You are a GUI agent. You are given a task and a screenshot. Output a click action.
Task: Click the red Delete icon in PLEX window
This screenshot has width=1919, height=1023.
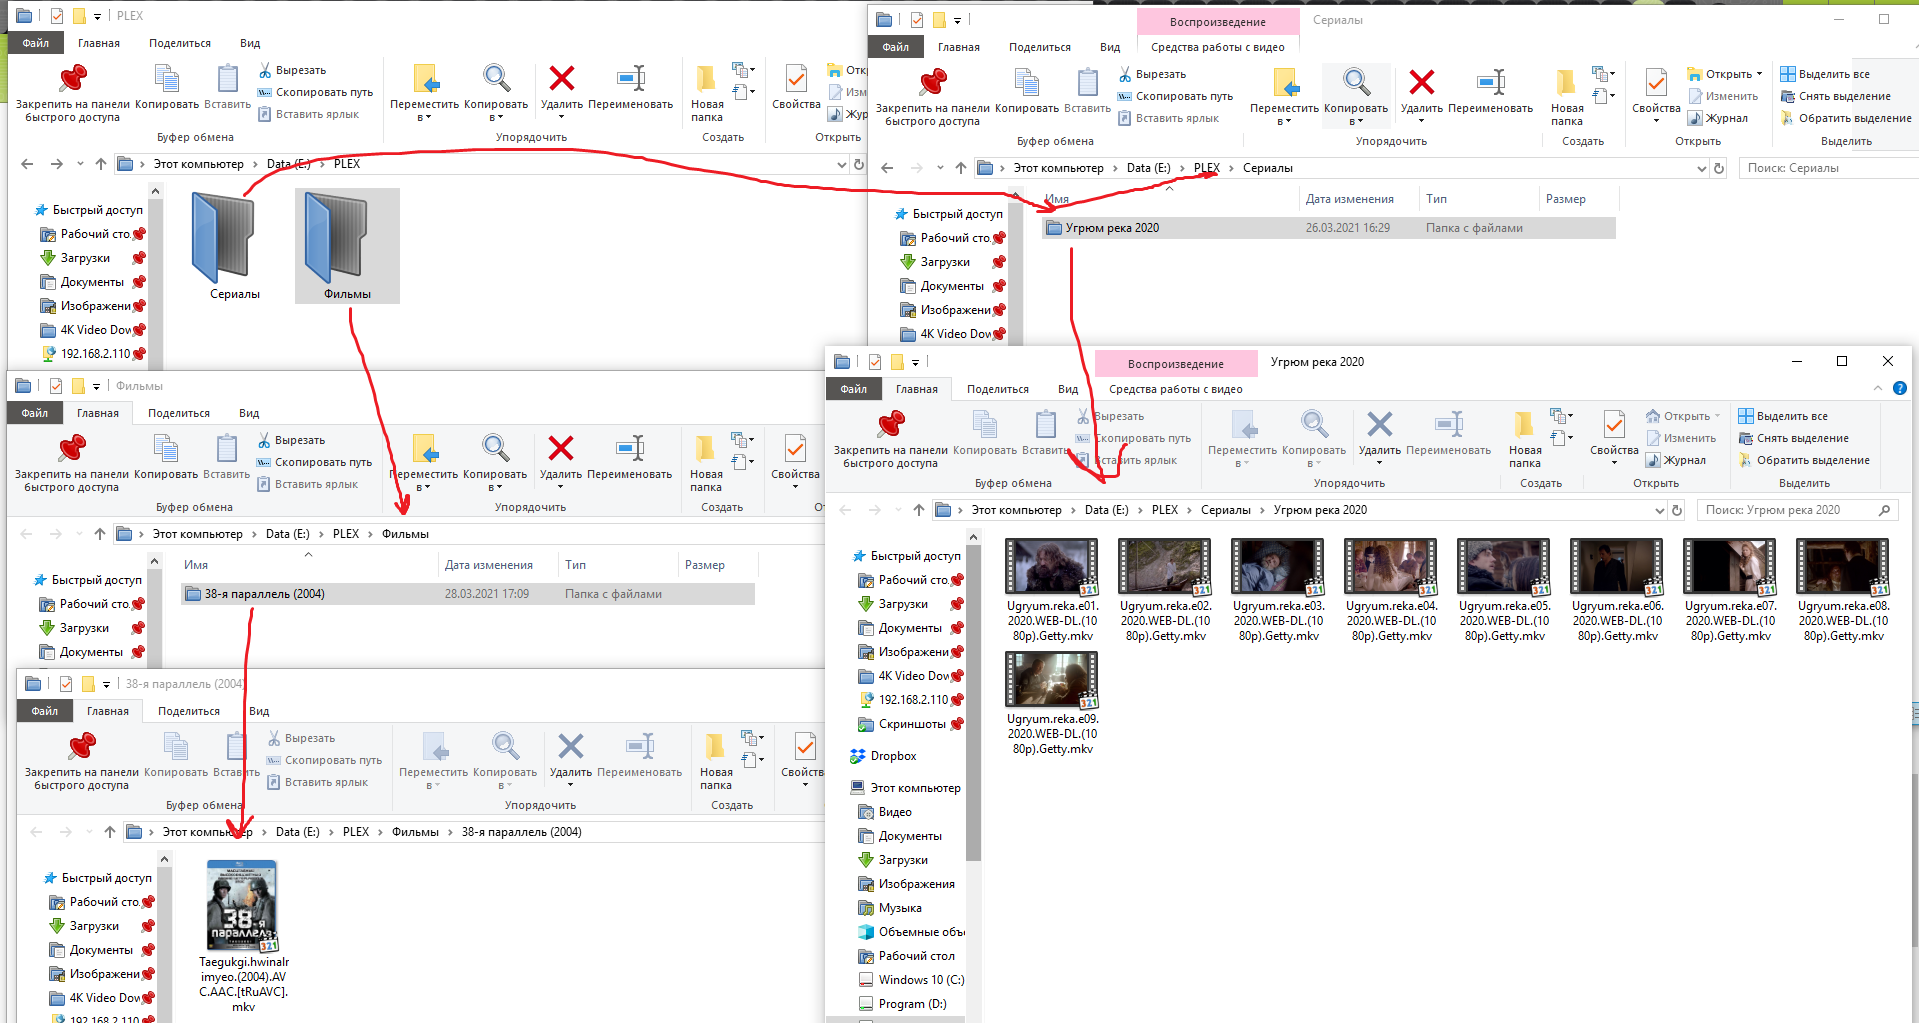tap(562, 79)
